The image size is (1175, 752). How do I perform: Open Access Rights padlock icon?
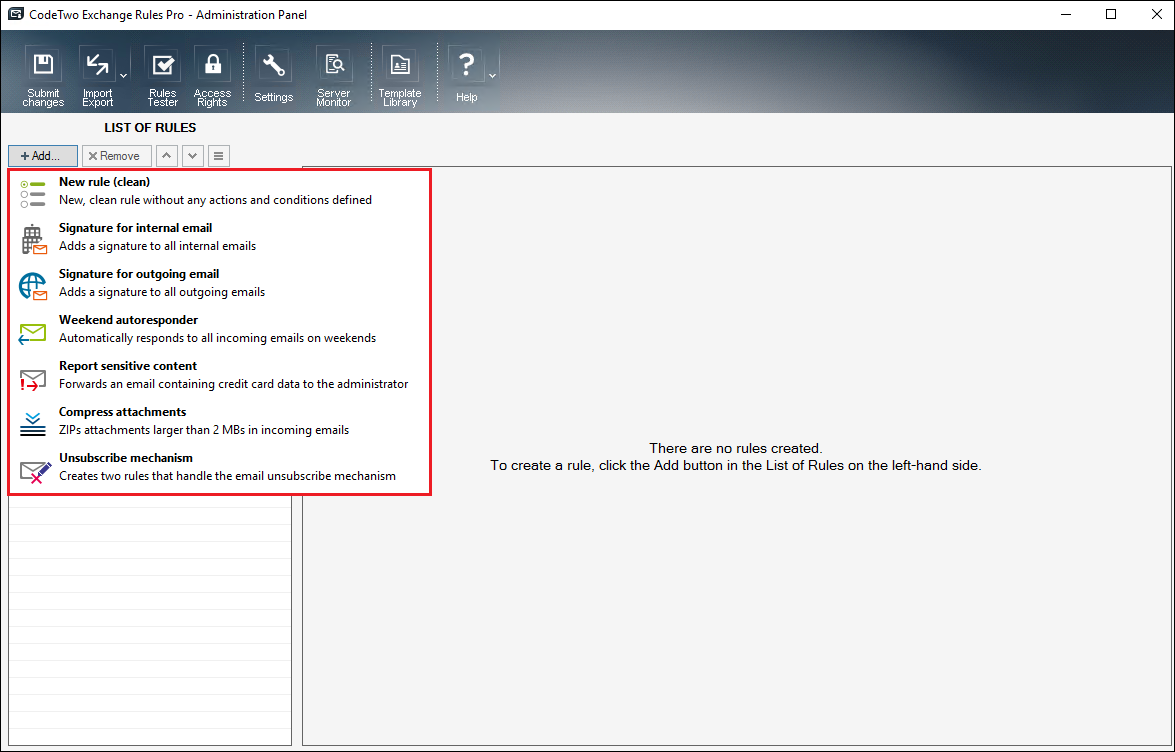coord(212,66)
